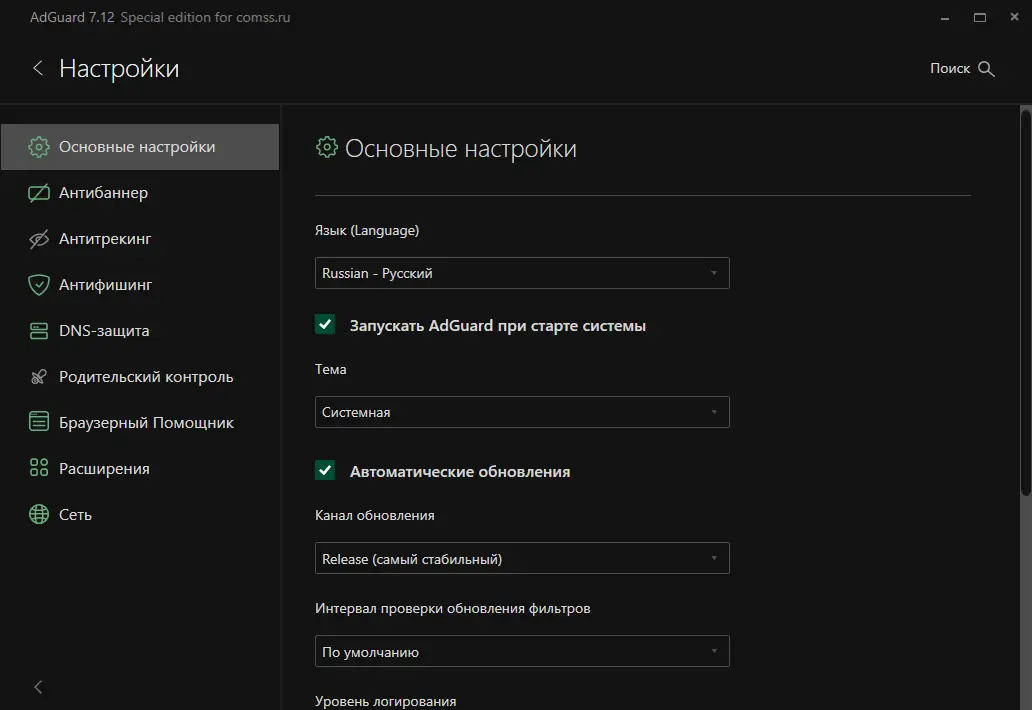Click the vertical scrollbar on the right
Viewport: 1032px width, 710px height.
tap(1025, 300)
